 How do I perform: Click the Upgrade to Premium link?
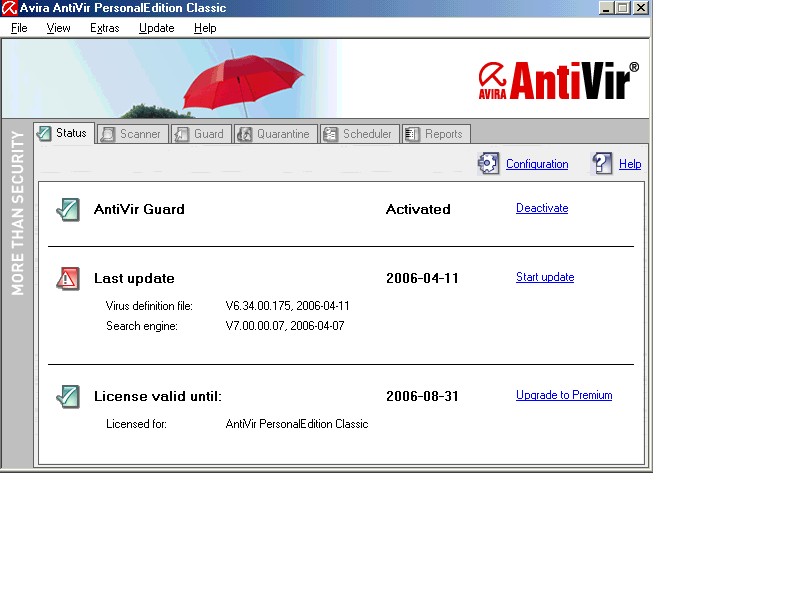click(564, 395)
